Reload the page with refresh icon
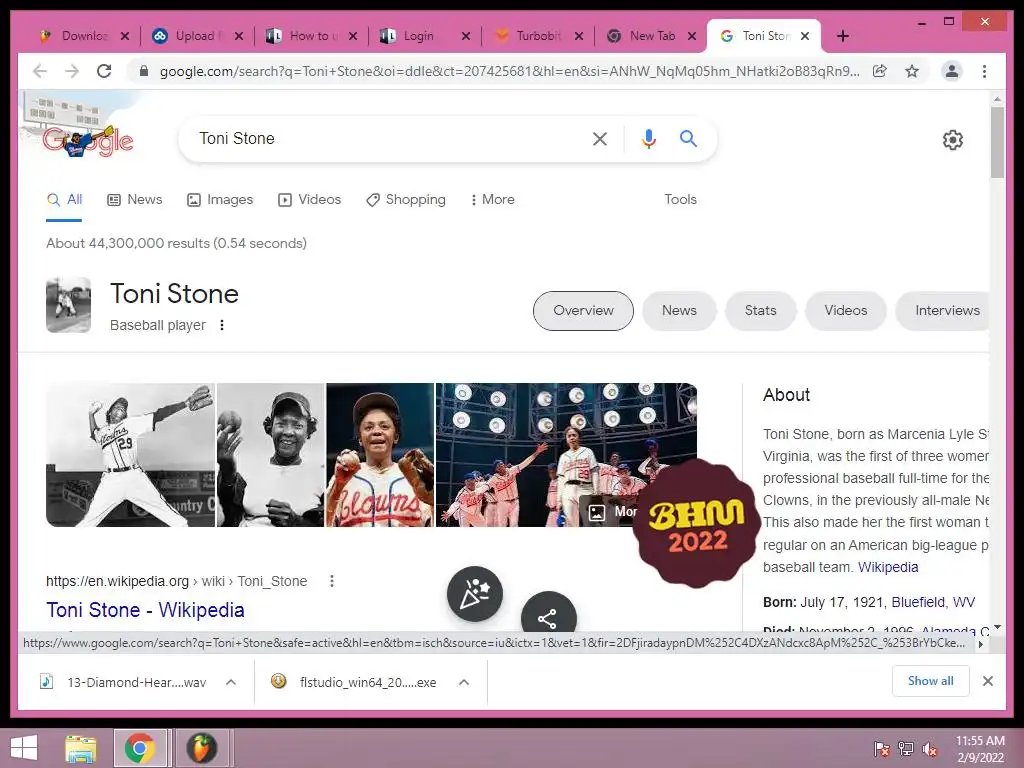This screenshot has height=768, width=1024. pyautogui.click(x=104, y=71)
